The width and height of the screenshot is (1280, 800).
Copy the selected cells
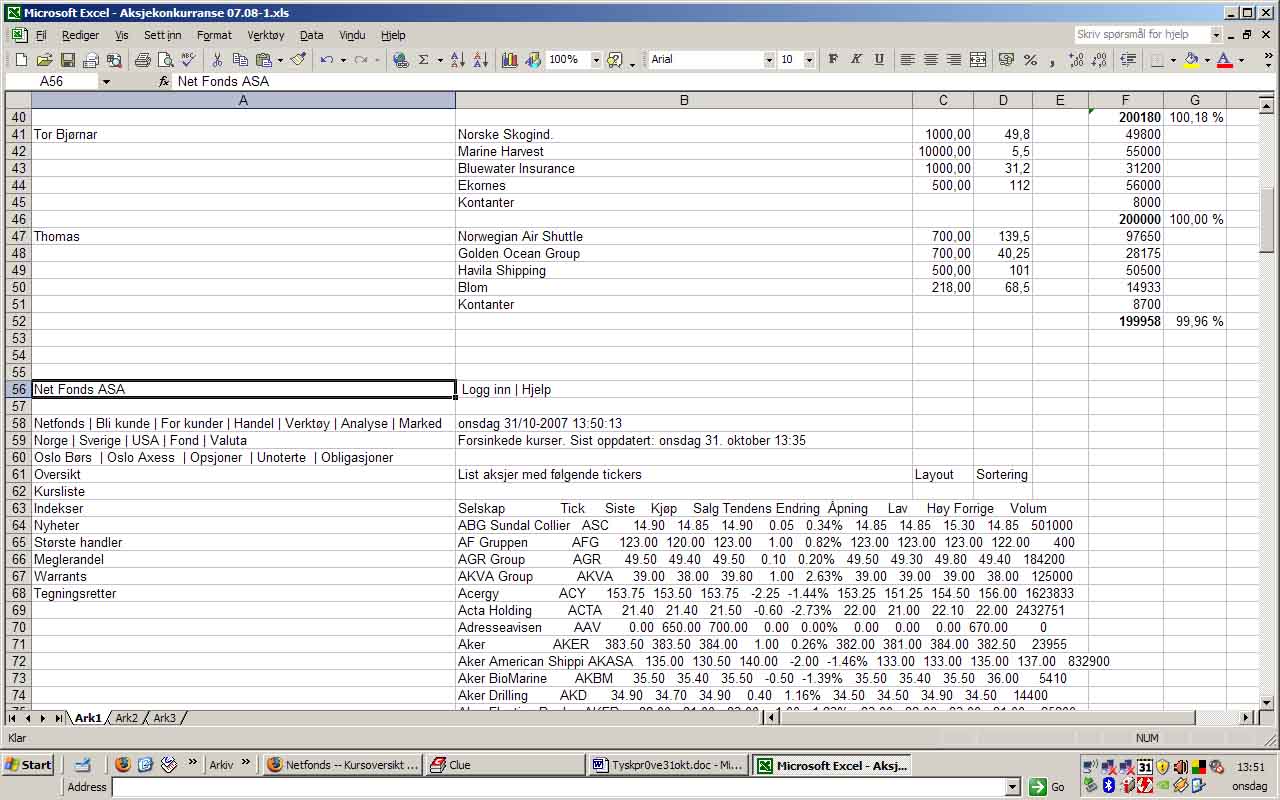click(x=240, y=60)
